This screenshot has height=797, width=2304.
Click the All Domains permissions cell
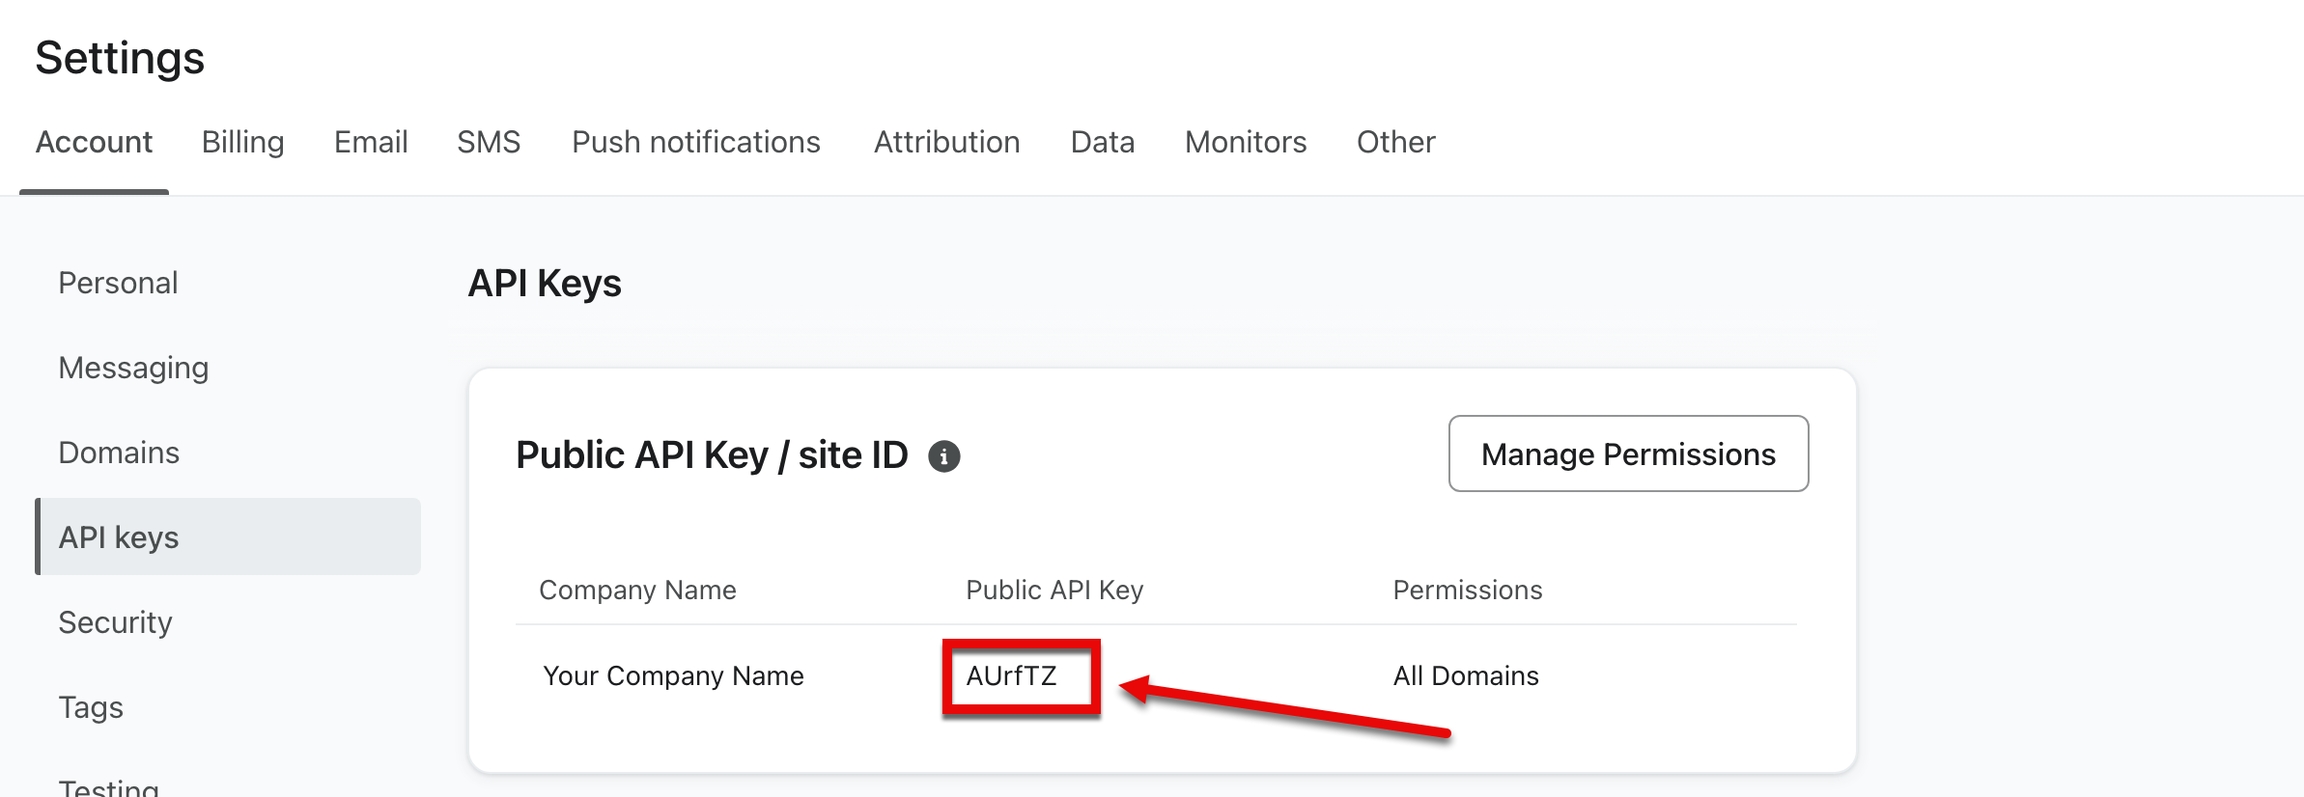[1465, 676]
